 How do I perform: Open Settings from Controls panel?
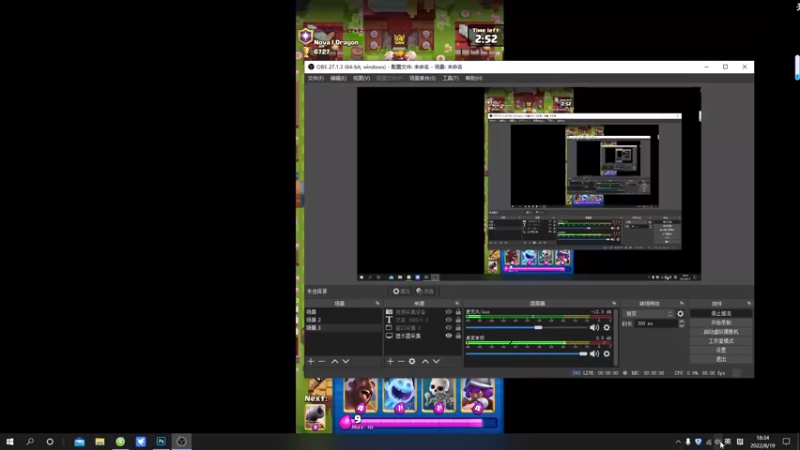pos(721,350)
